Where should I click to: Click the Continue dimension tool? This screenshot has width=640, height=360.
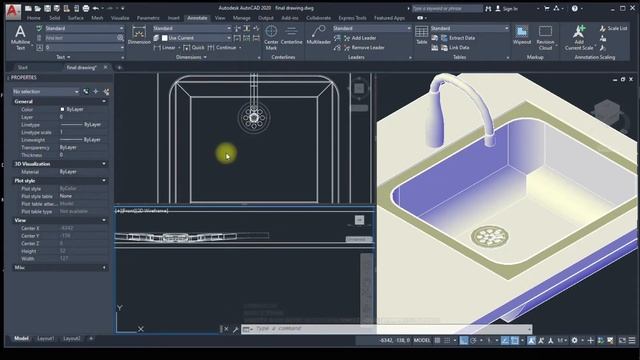pyautogui.click(x=222, y=48)
